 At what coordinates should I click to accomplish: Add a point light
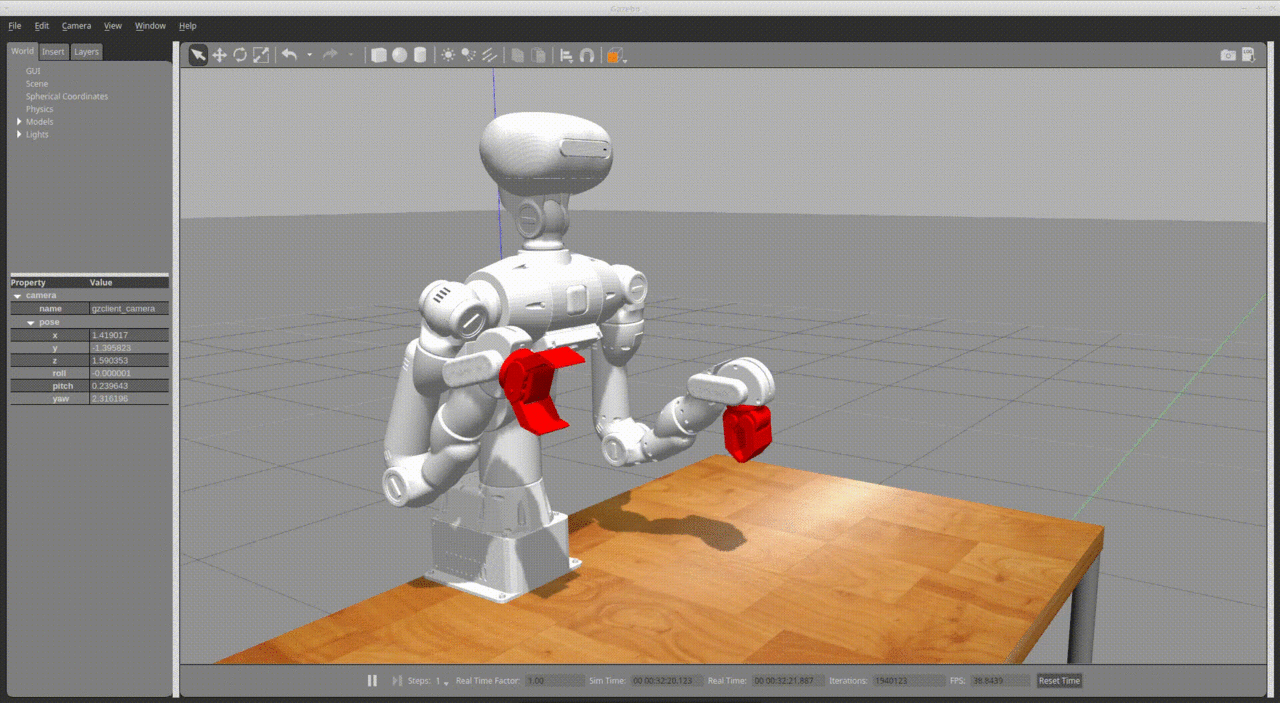(x=447, y=56)
